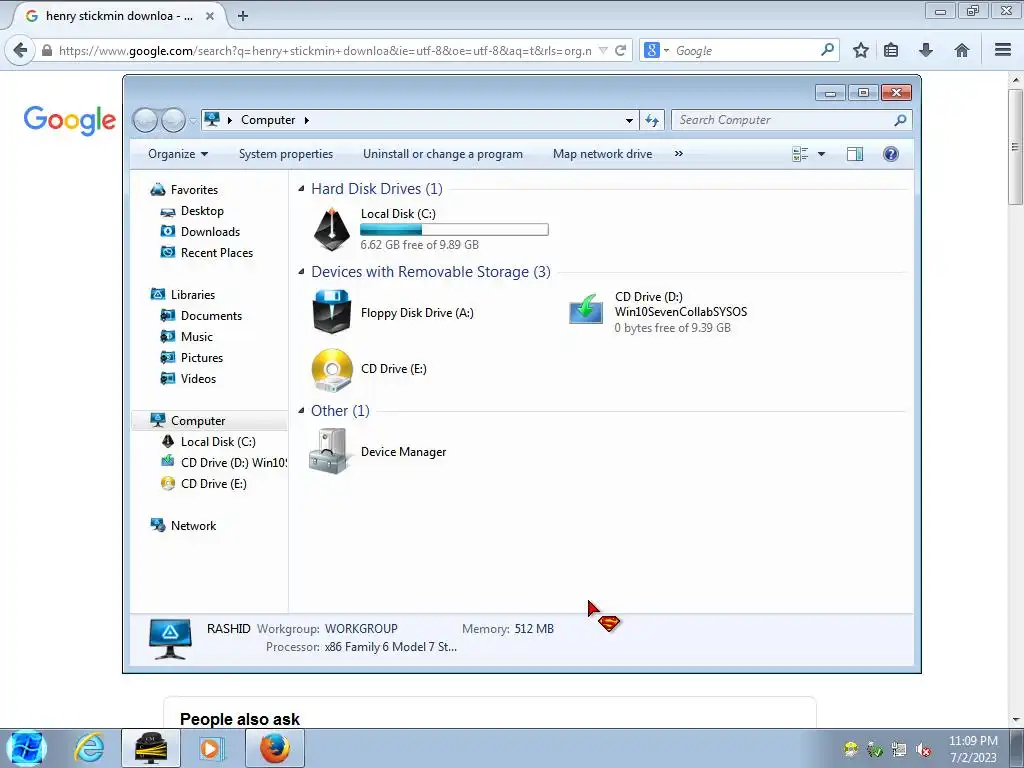The height and width of the screenshot is (768, 1024).
Task: Select Local Disk (C:) in navigation pane
Action: click(x=217, y=442)
